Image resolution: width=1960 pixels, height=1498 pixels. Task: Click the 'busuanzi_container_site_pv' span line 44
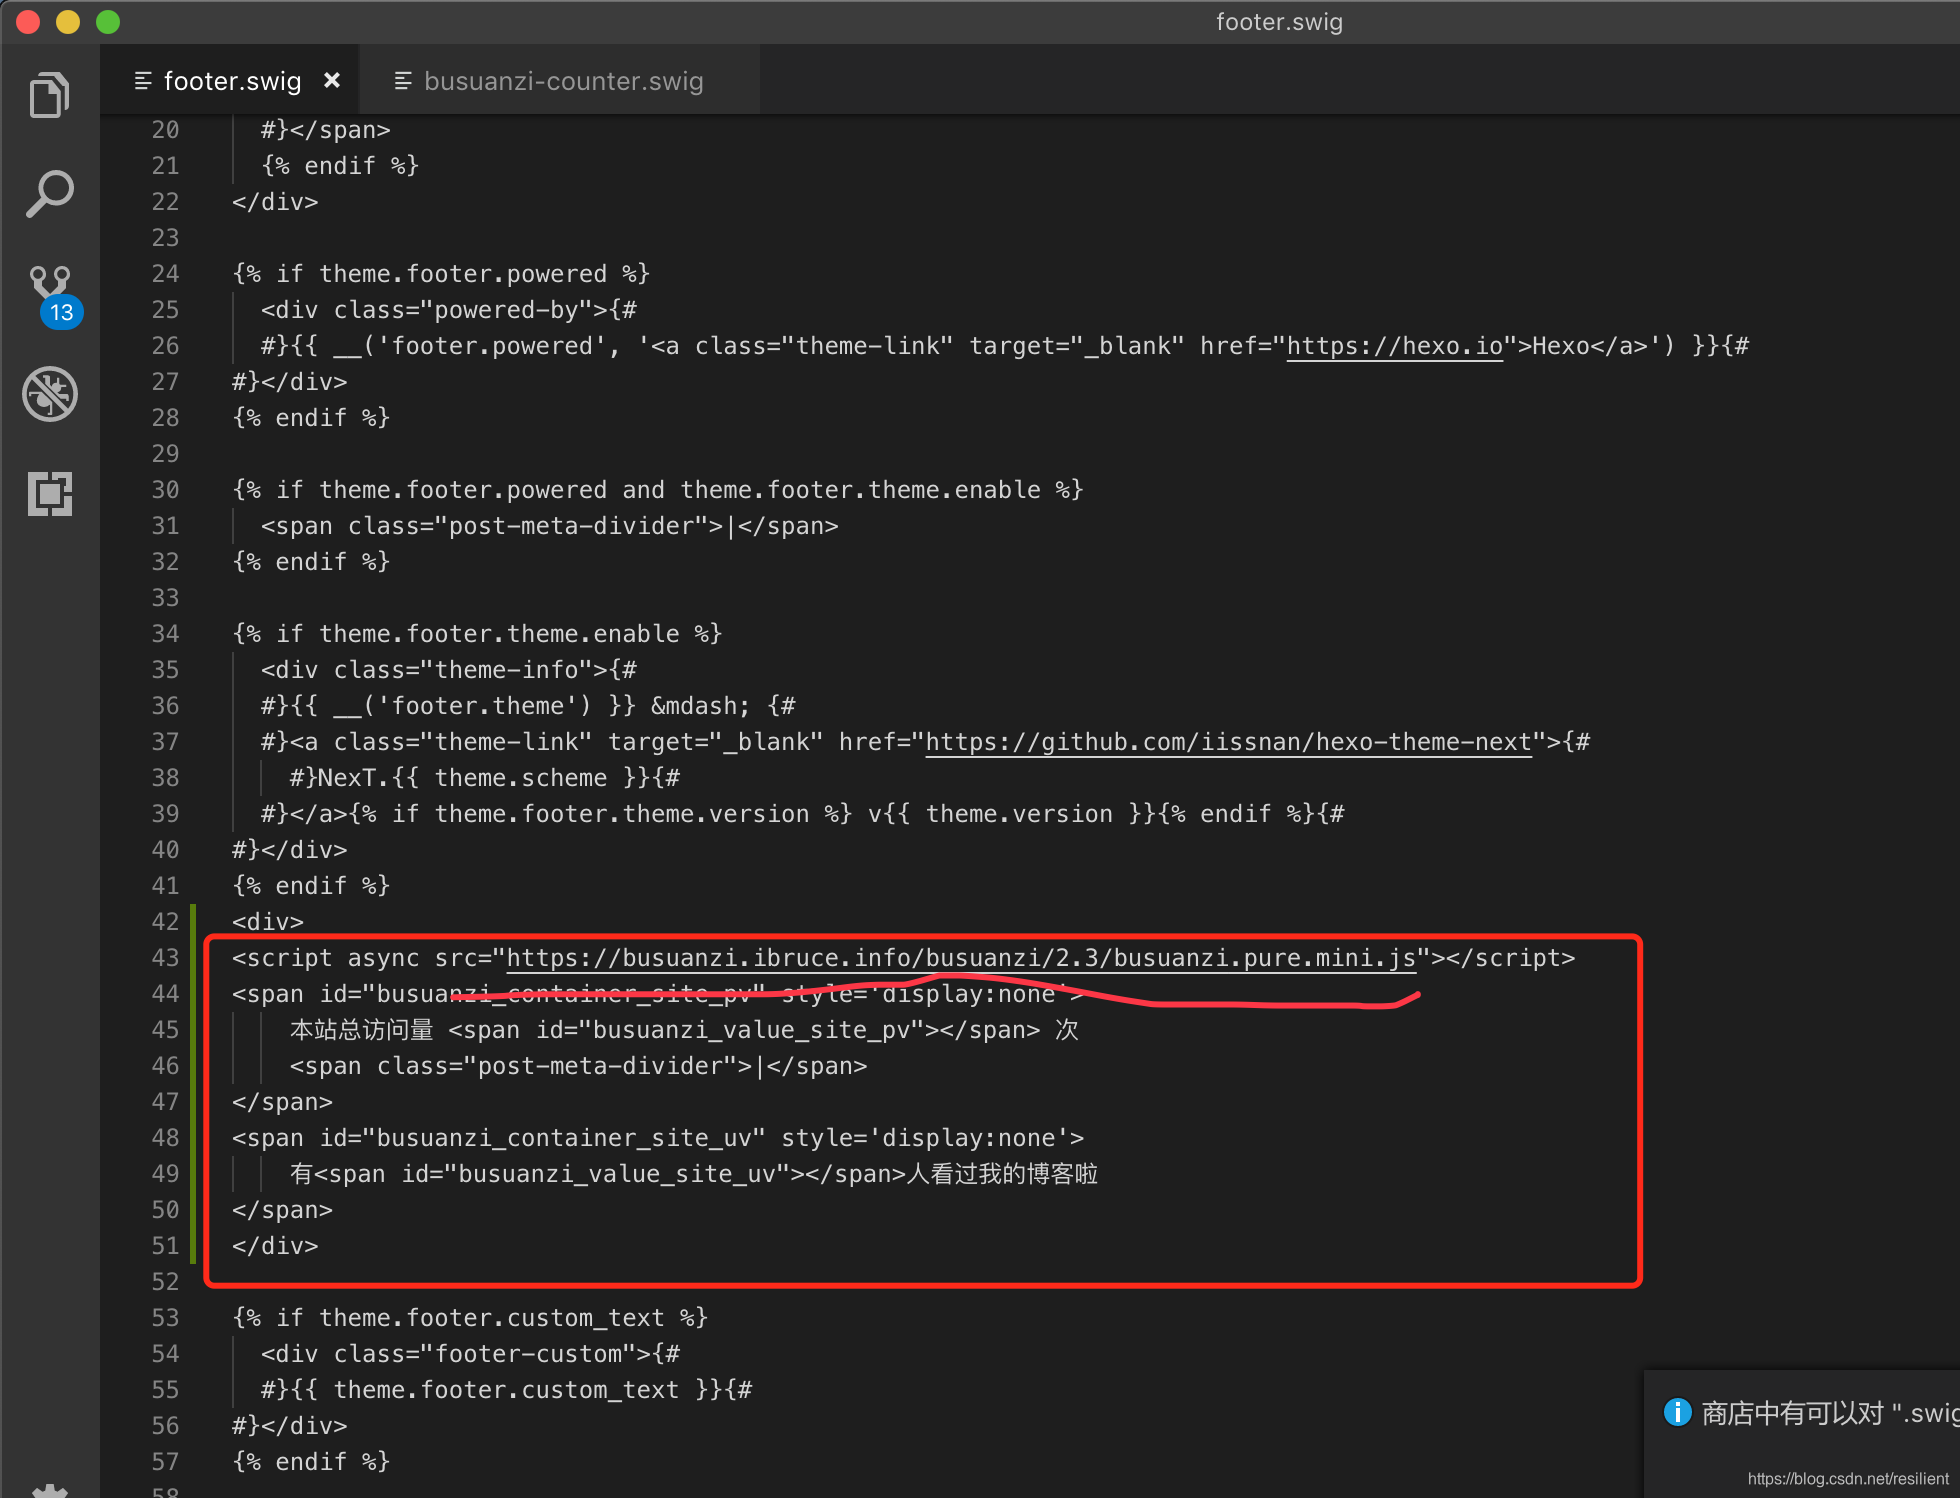[658, 994]
